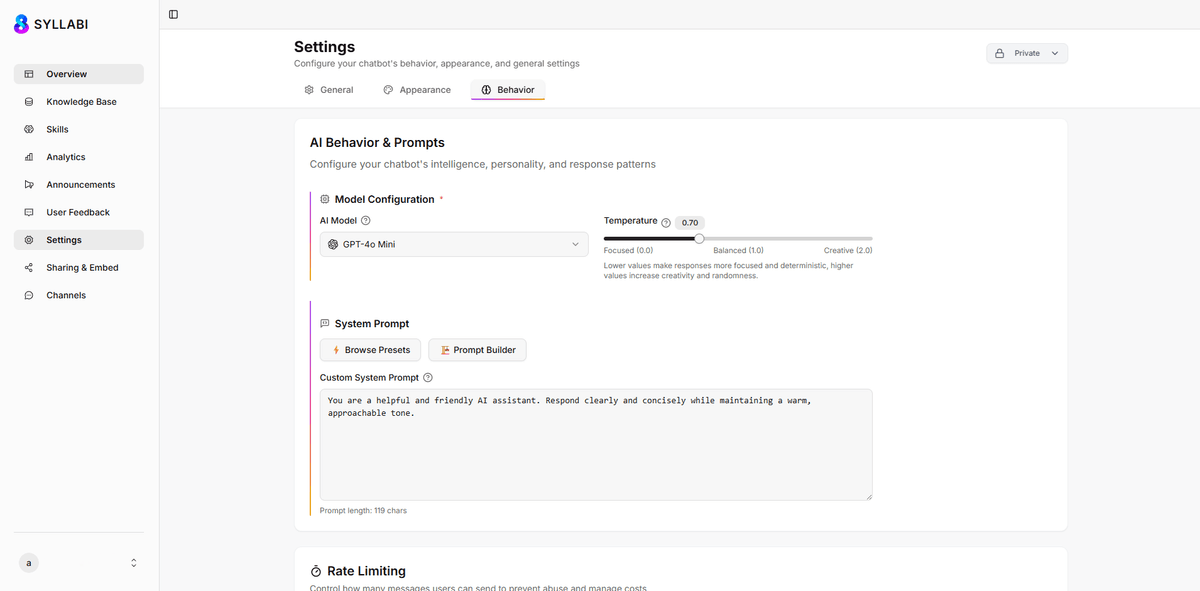Screen dimensions: 1200x591
Task: Click the Browse Presets button
Action: (370, 350)
